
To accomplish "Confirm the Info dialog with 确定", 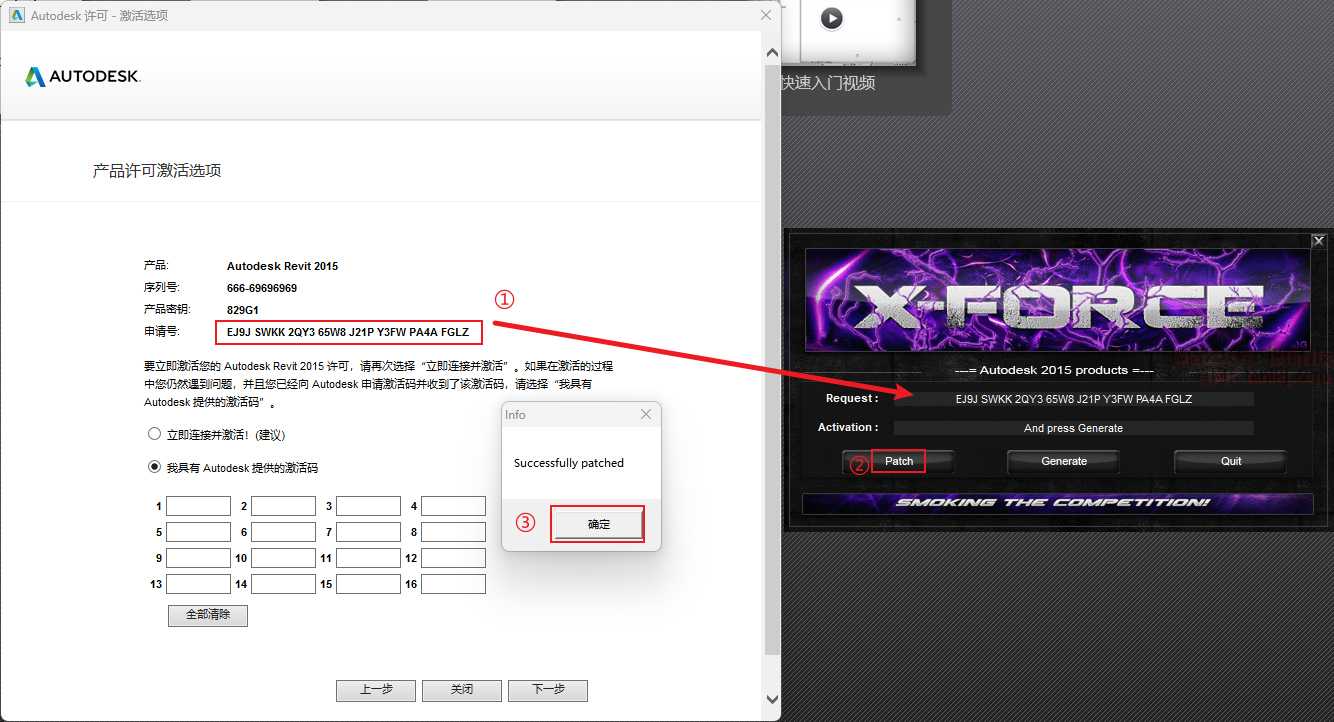I will [x=598, y=525].
